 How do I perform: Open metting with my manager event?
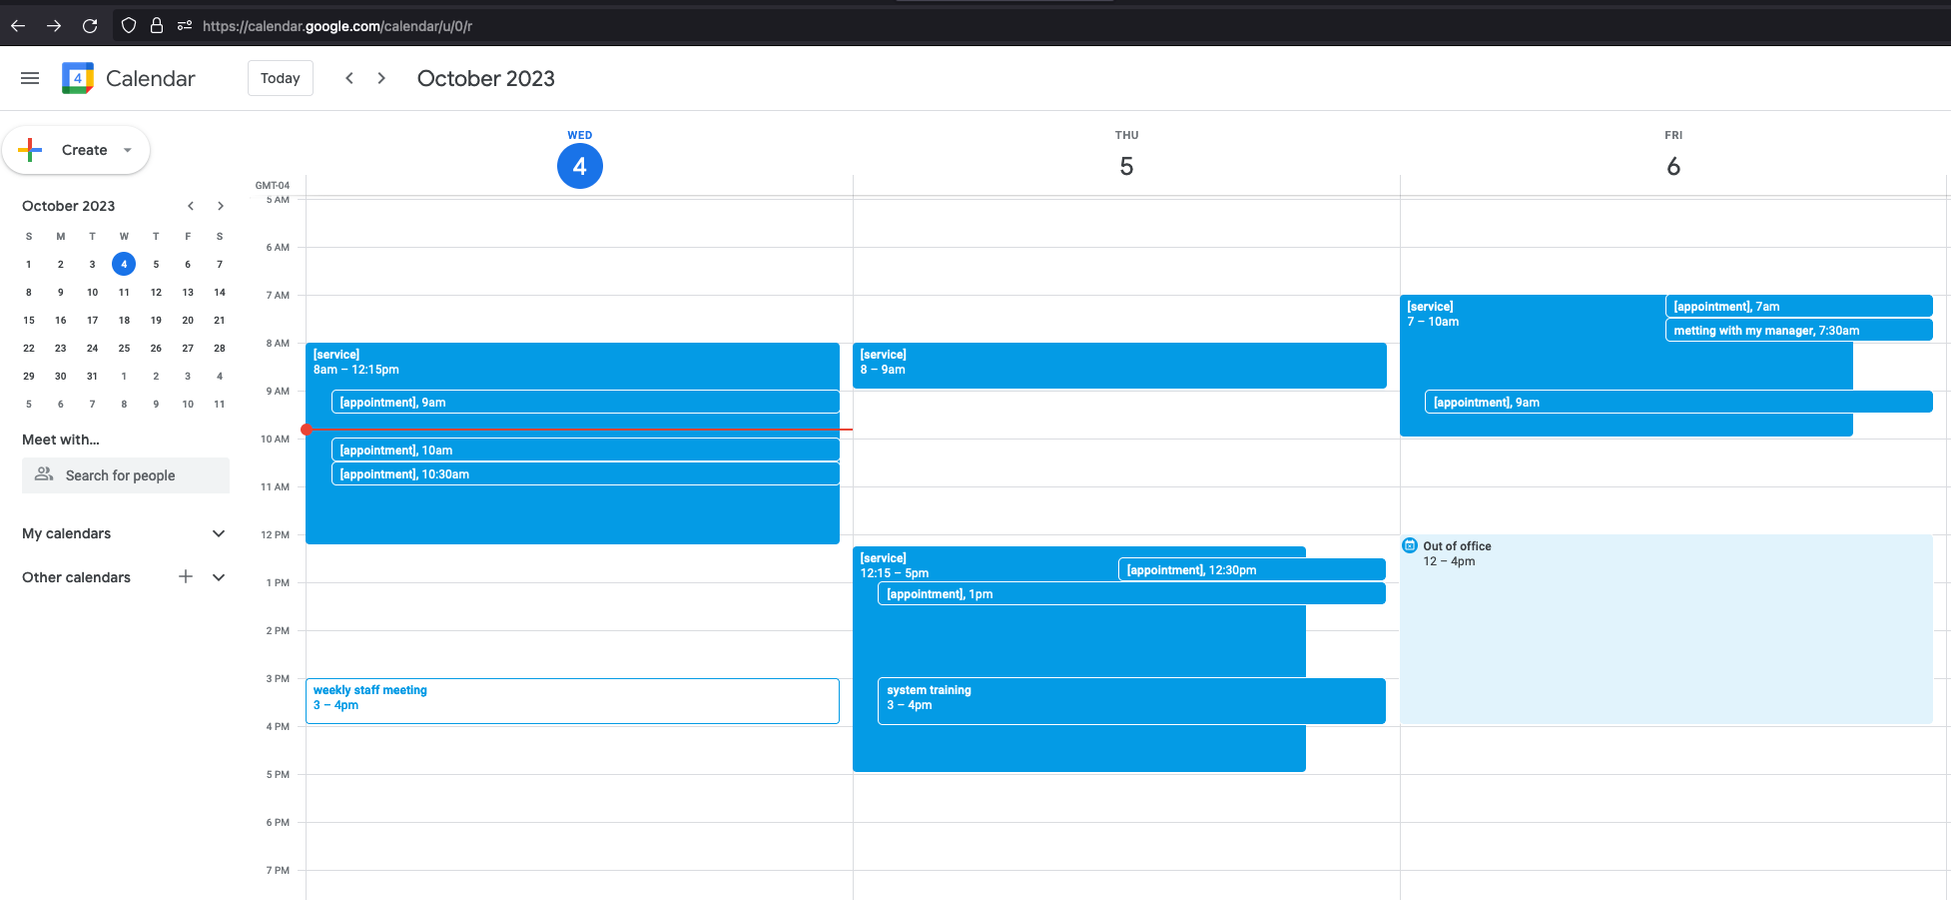pos(1799,330)
